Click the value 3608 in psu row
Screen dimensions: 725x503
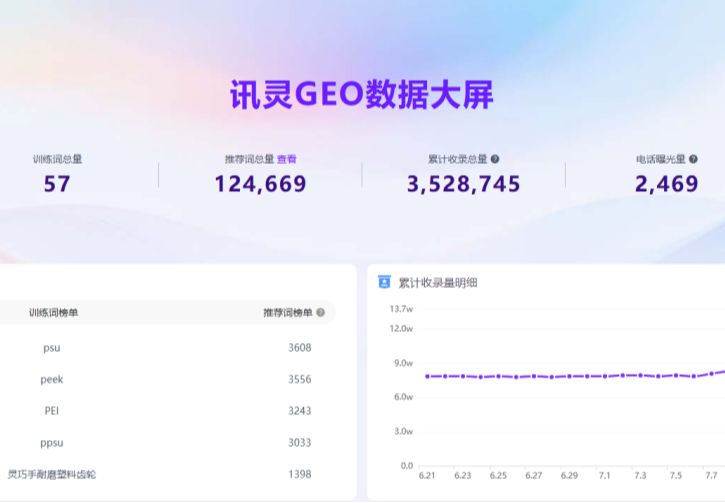(x=300, y=348)
